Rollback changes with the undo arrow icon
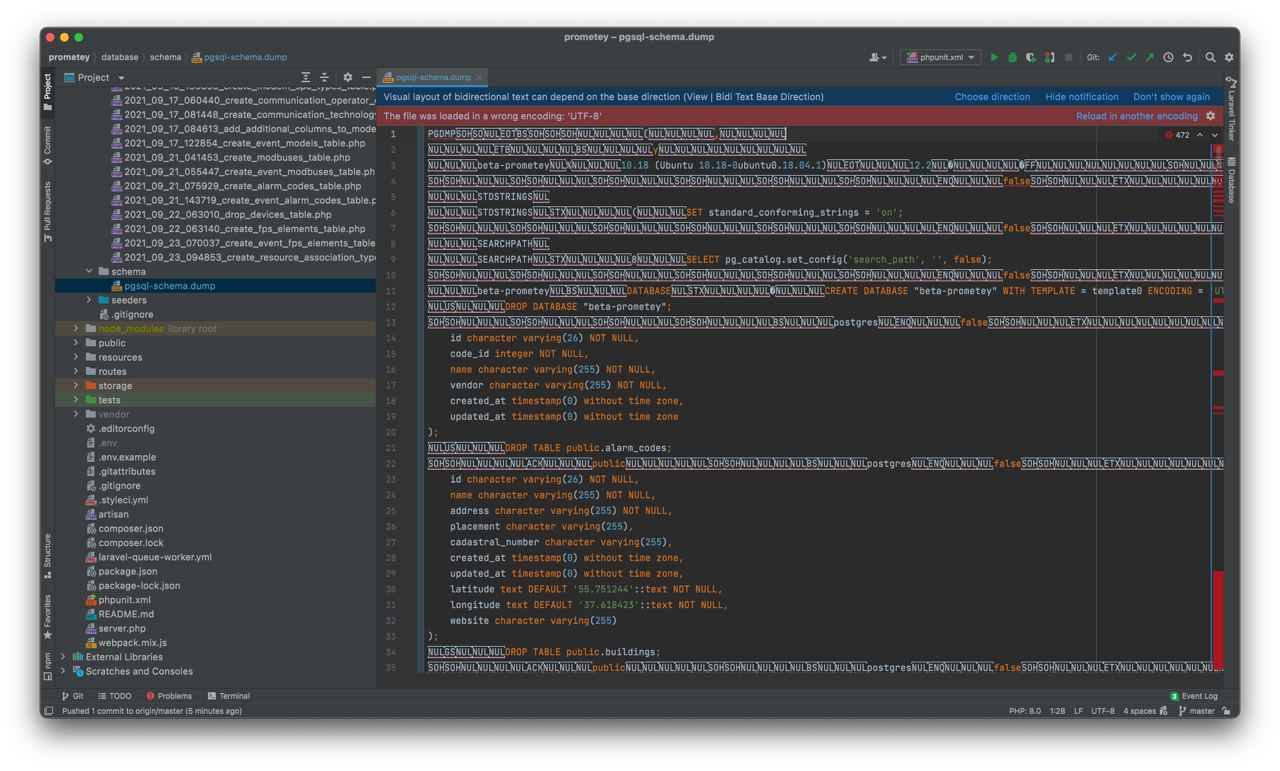 click(x=1187, y=58)
